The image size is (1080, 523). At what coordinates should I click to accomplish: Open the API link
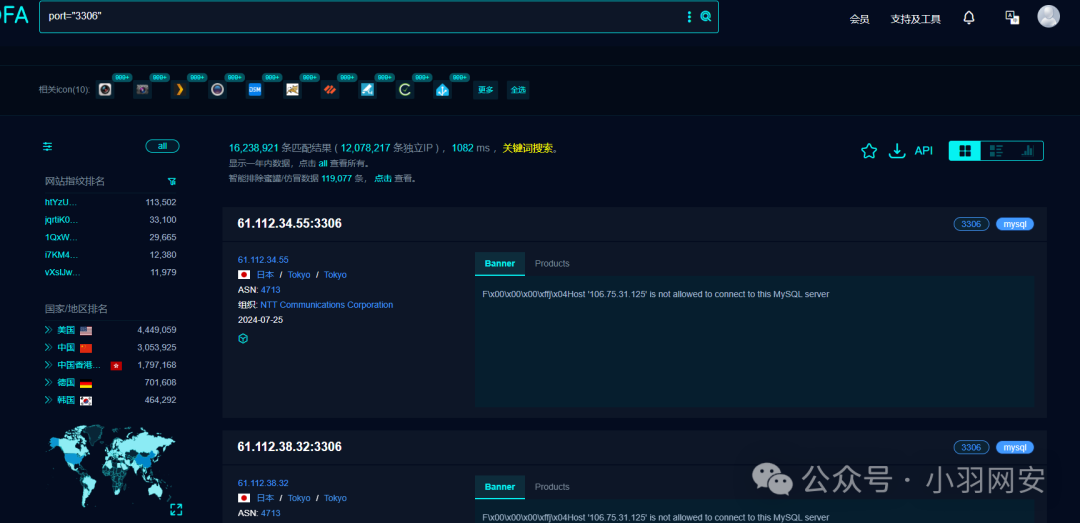[924, 151]
